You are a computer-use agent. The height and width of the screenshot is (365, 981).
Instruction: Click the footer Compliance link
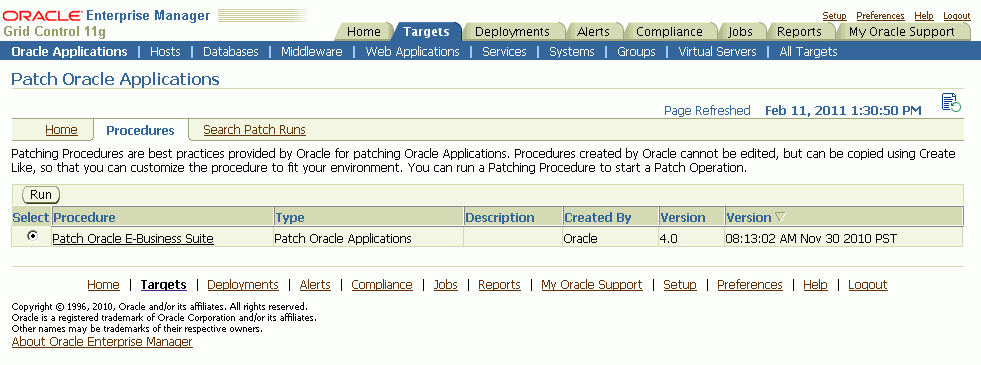coord(382,285)
